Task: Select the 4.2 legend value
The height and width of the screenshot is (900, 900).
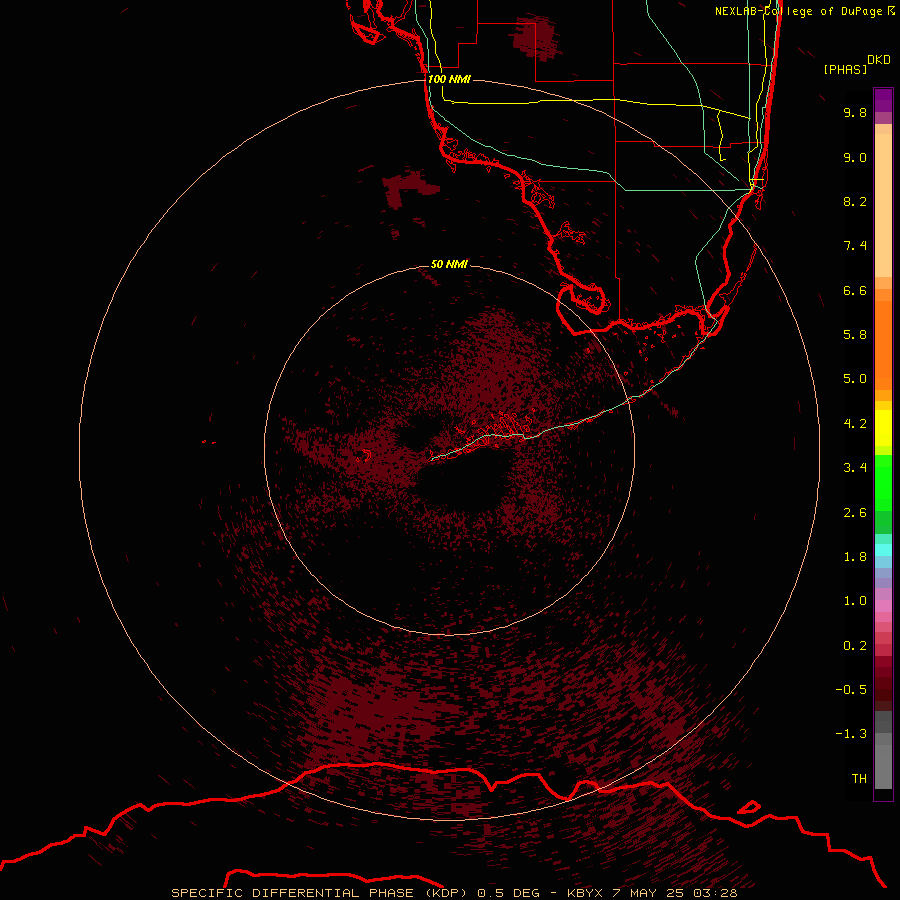Action: [855, 424]
